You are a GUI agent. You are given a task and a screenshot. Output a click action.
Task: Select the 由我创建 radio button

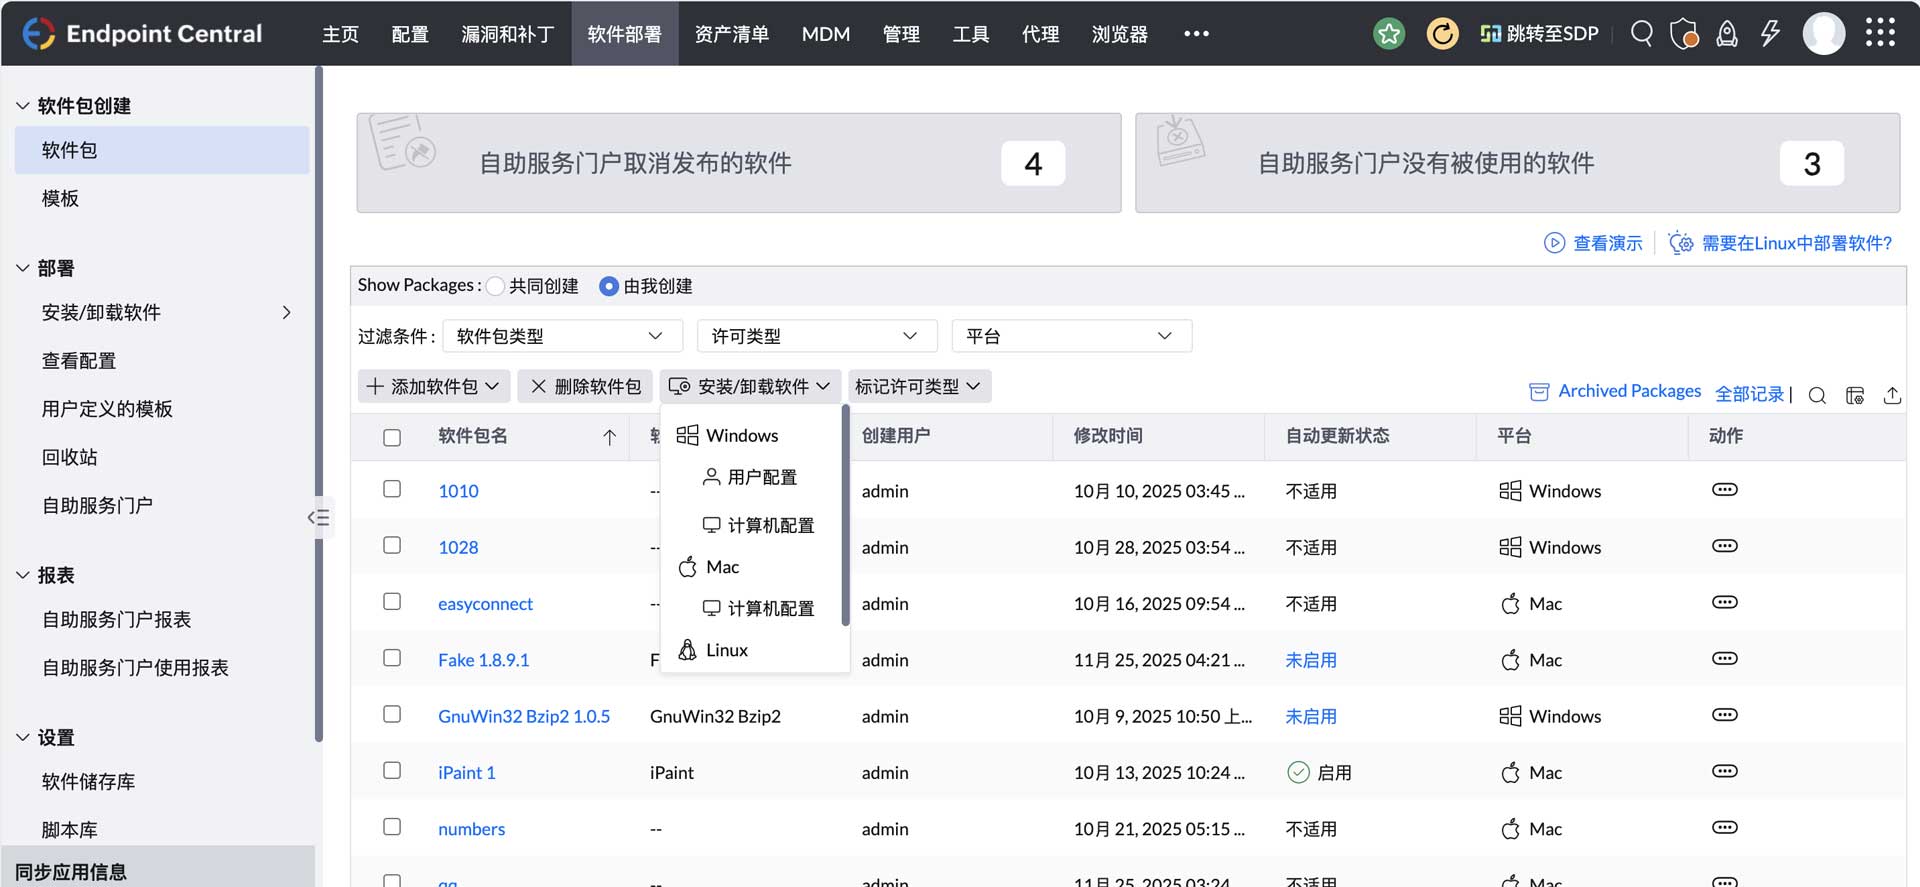pyautogui.click(x=608, y=286)
